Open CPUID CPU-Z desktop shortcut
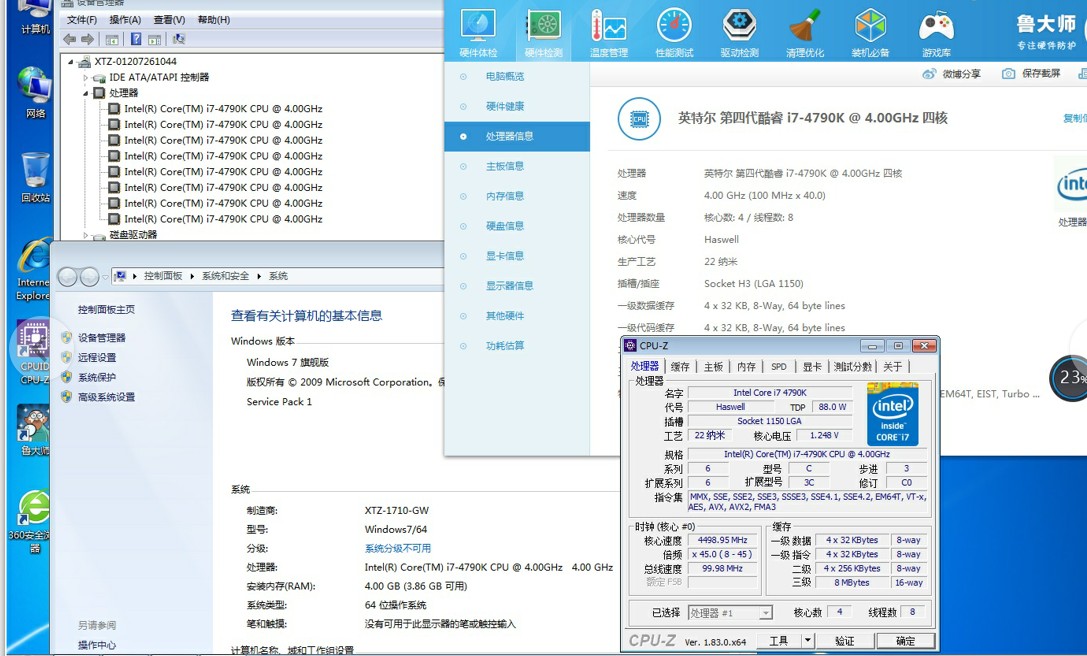1087x656 pixels. pyautogui.click(x=33, y=352)
